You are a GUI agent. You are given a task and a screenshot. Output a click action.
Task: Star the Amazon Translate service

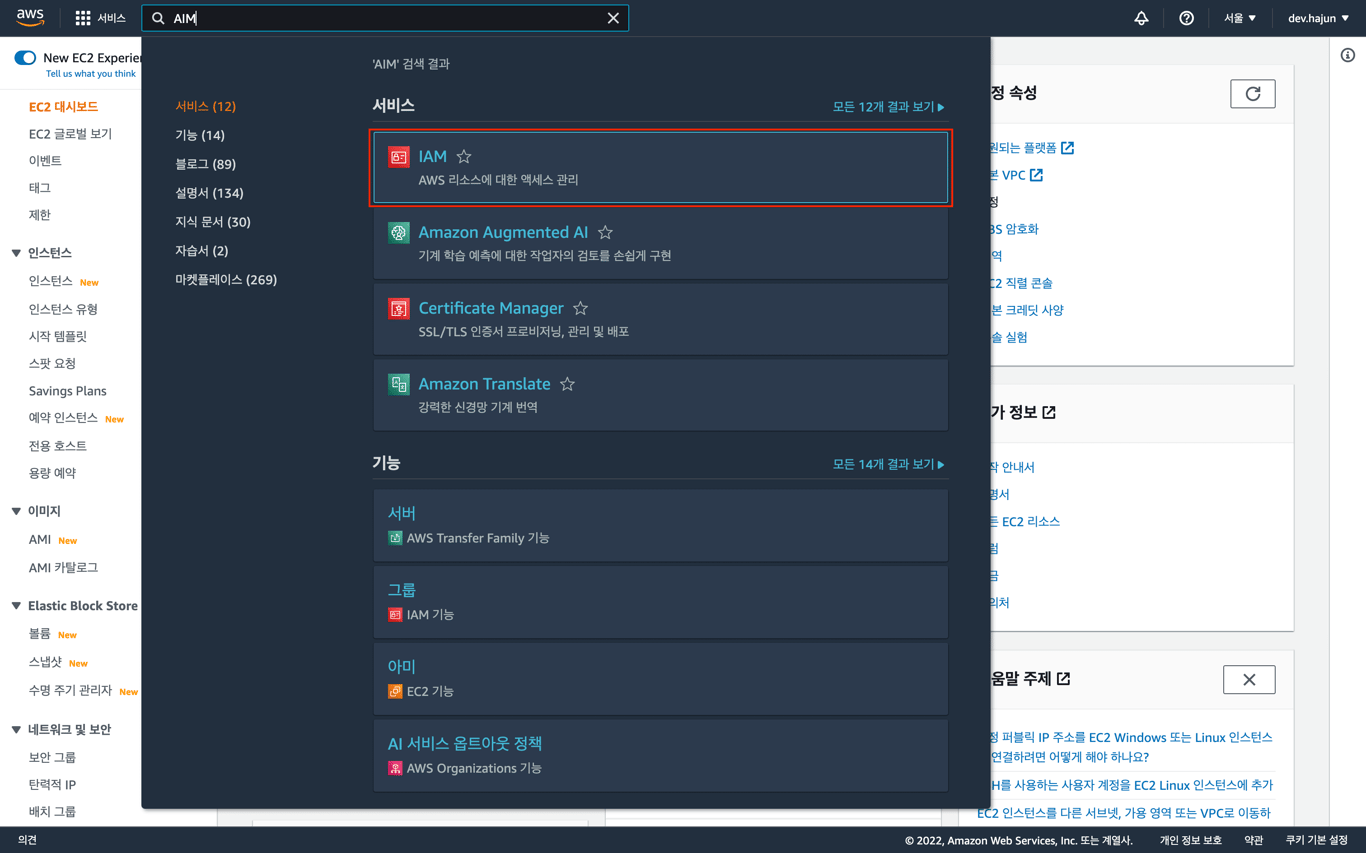567,384
